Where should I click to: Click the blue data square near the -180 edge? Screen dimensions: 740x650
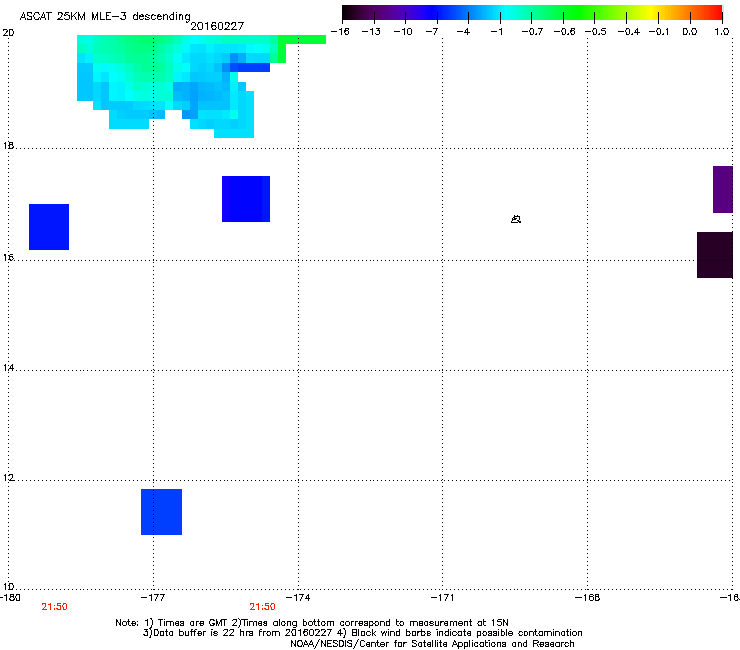(49, 227)
